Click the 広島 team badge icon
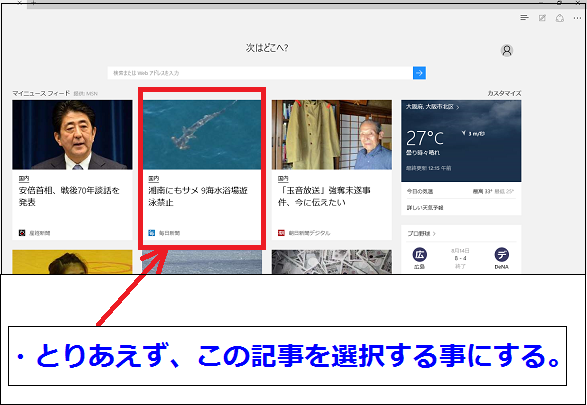This screenshot has height=405, width=587. [420, 255]
